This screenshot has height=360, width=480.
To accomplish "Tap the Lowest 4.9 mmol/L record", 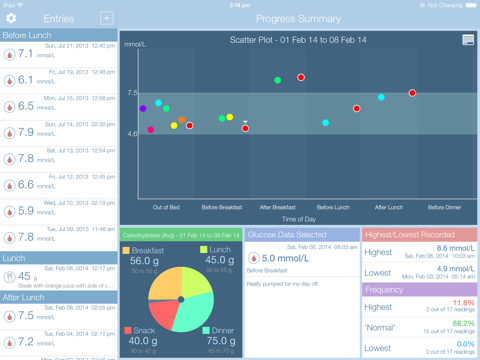I will coord(420,273).
